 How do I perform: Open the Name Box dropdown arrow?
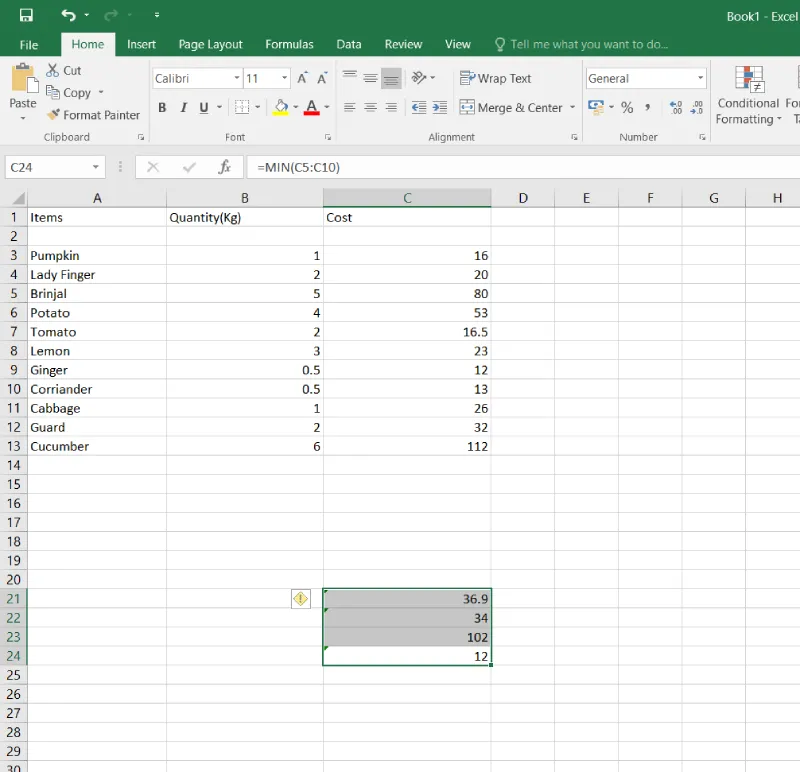tap(96, 167)
